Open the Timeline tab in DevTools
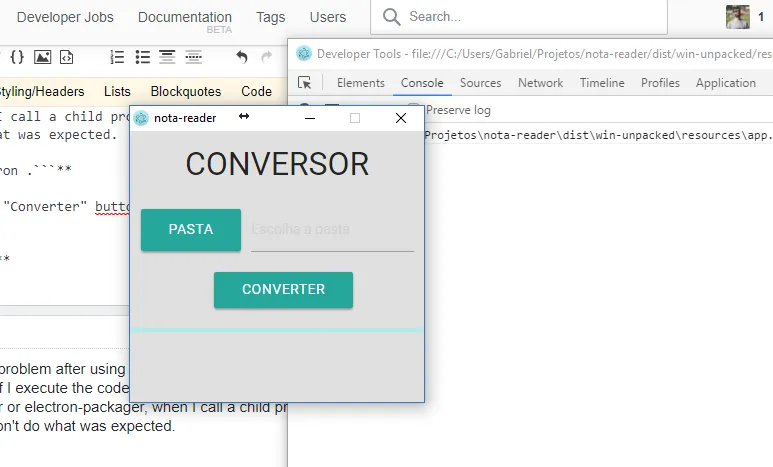 tap(602, 83)
